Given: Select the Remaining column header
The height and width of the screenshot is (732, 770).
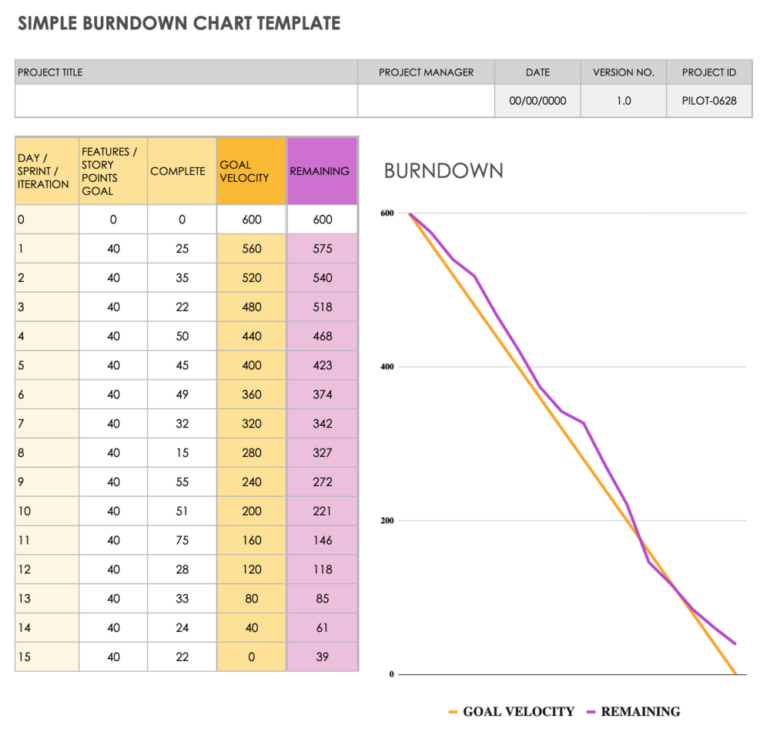Looking at the screenshot, I should (x=321, y=171).
